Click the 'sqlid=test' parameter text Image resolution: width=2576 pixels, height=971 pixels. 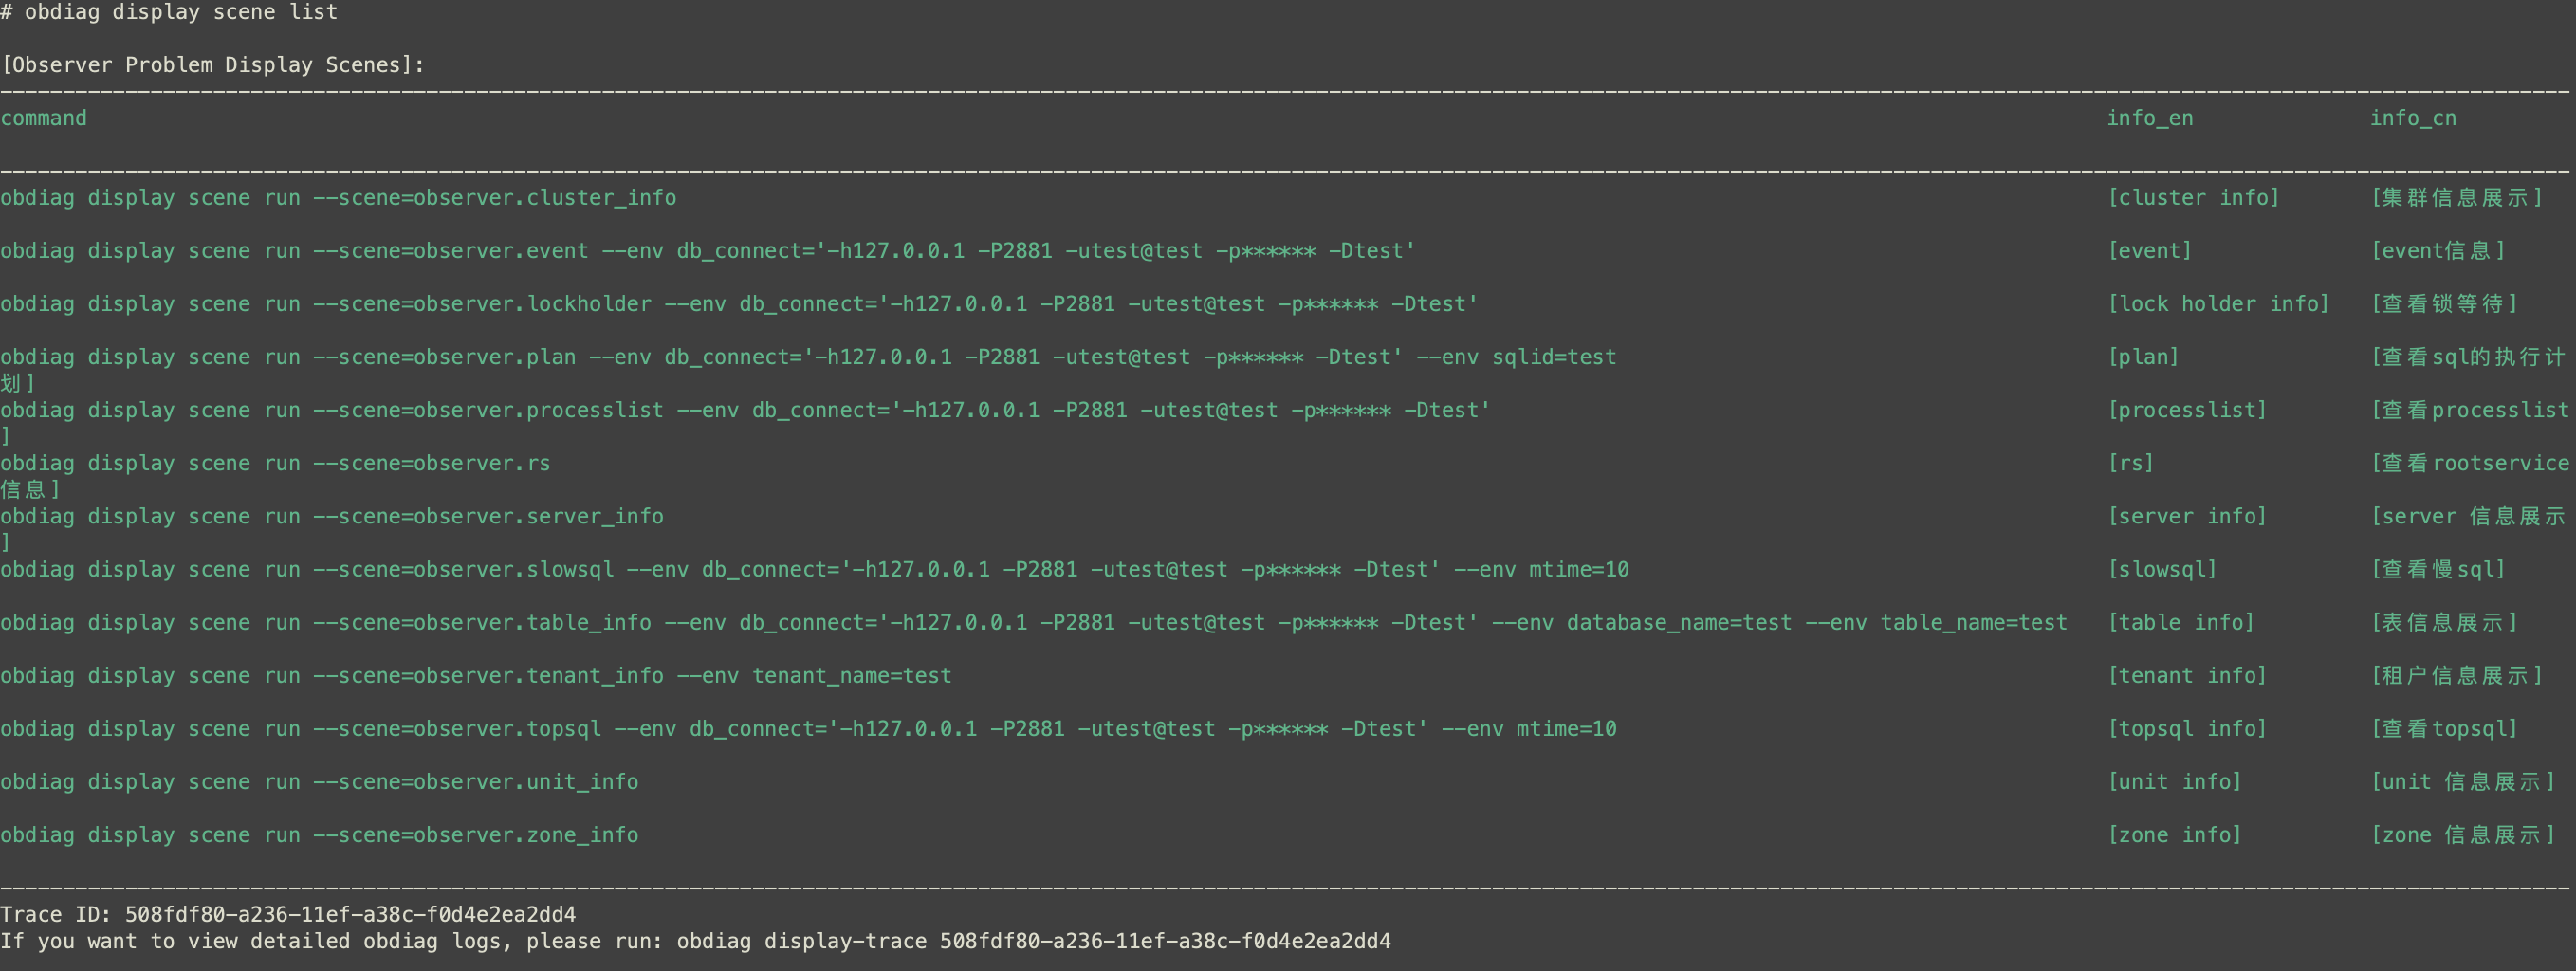click(x=1554, y=357)
